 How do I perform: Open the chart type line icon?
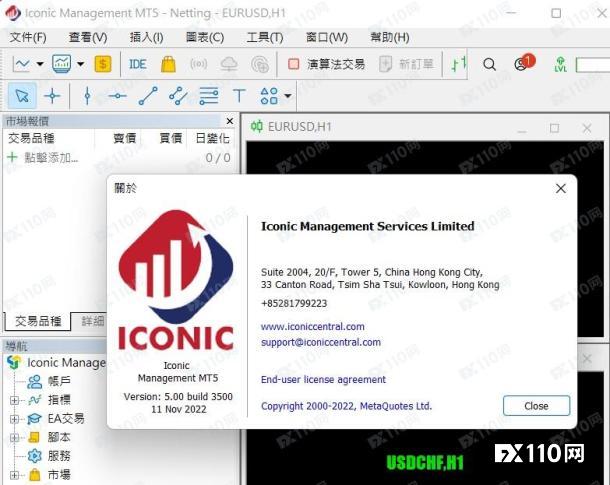tap(21, 64)
